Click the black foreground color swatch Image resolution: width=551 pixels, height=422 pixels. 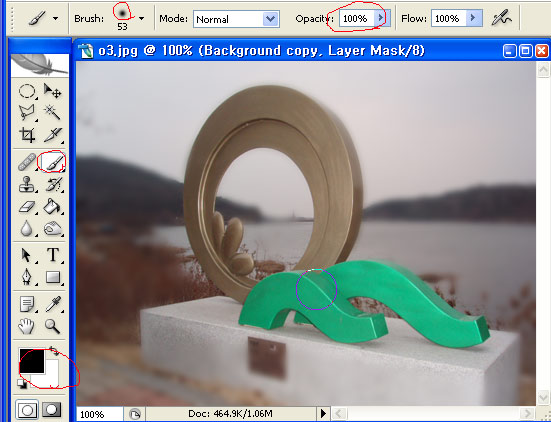(32, 361)
